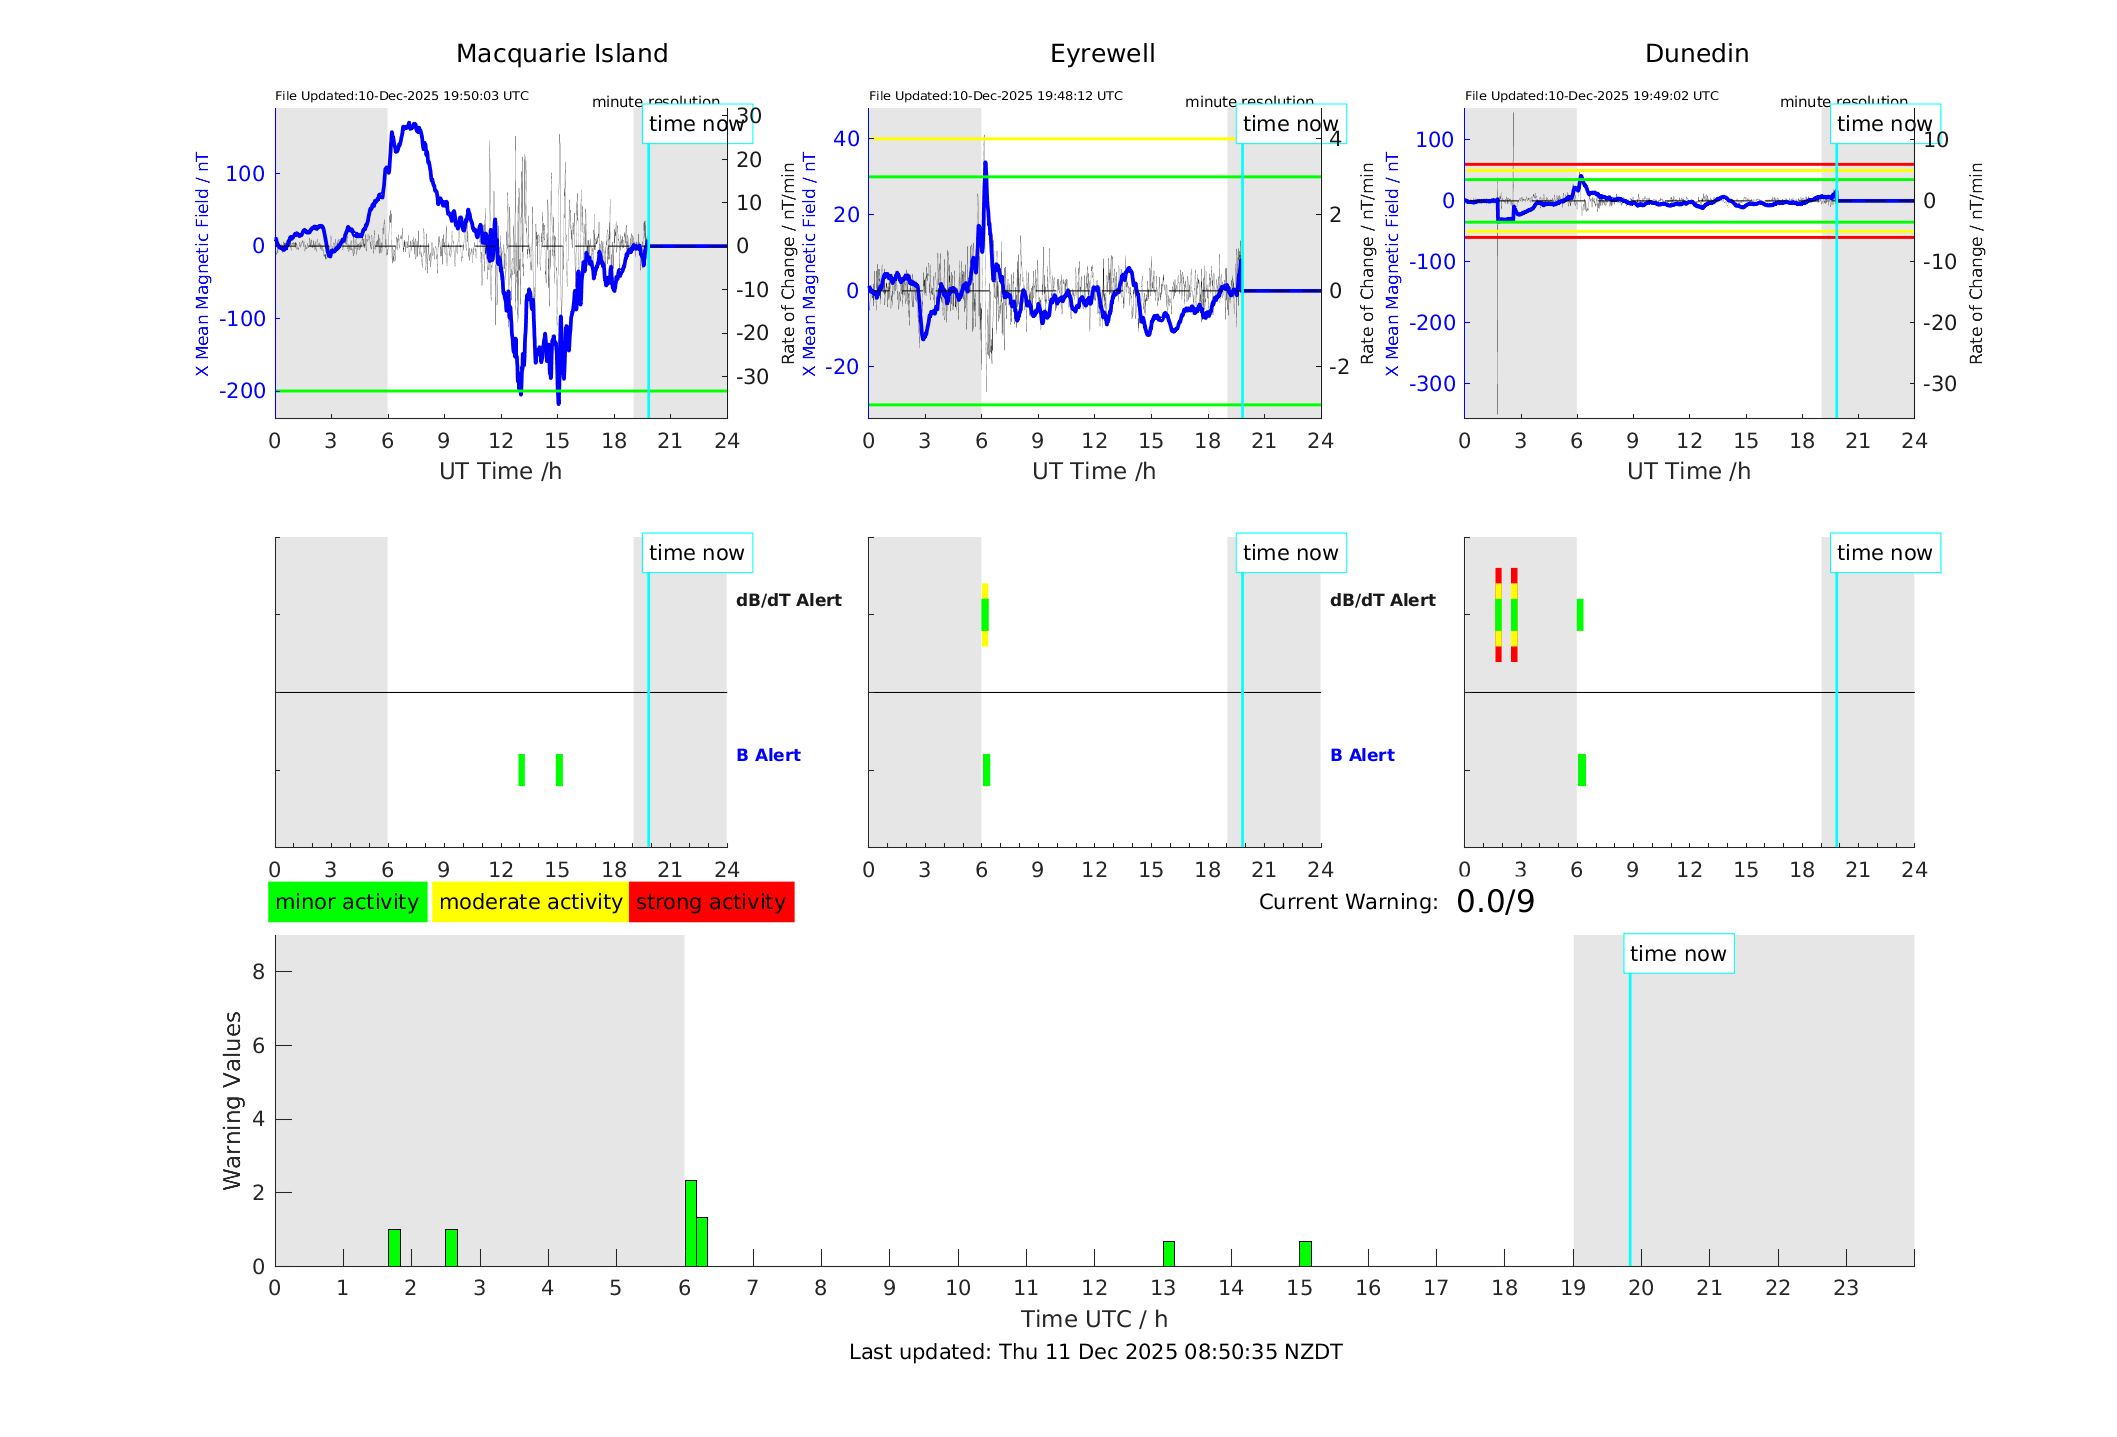The width and height of the screenshot is (2117, 1437).
Task: Click the Macquarie Island chart title
Action: tap(562, 54)
